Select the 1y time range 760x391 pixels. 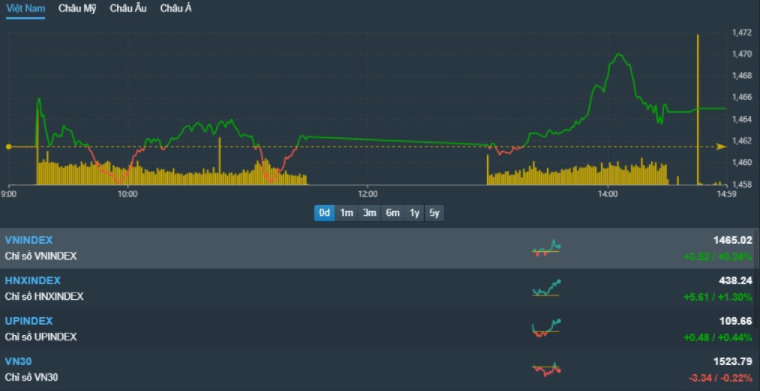coord(414,213)
